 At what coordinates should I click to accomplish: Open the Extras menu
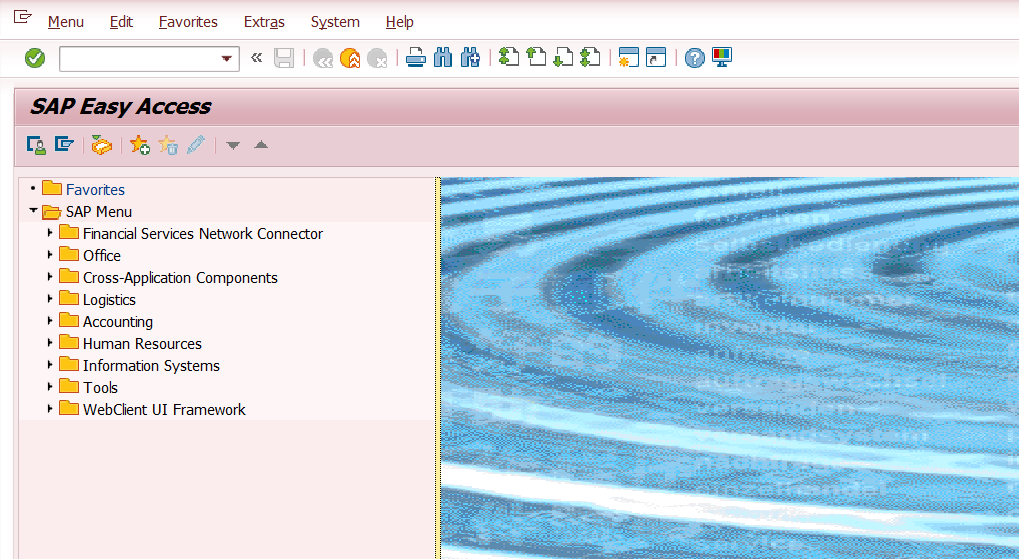click(264, 22)
